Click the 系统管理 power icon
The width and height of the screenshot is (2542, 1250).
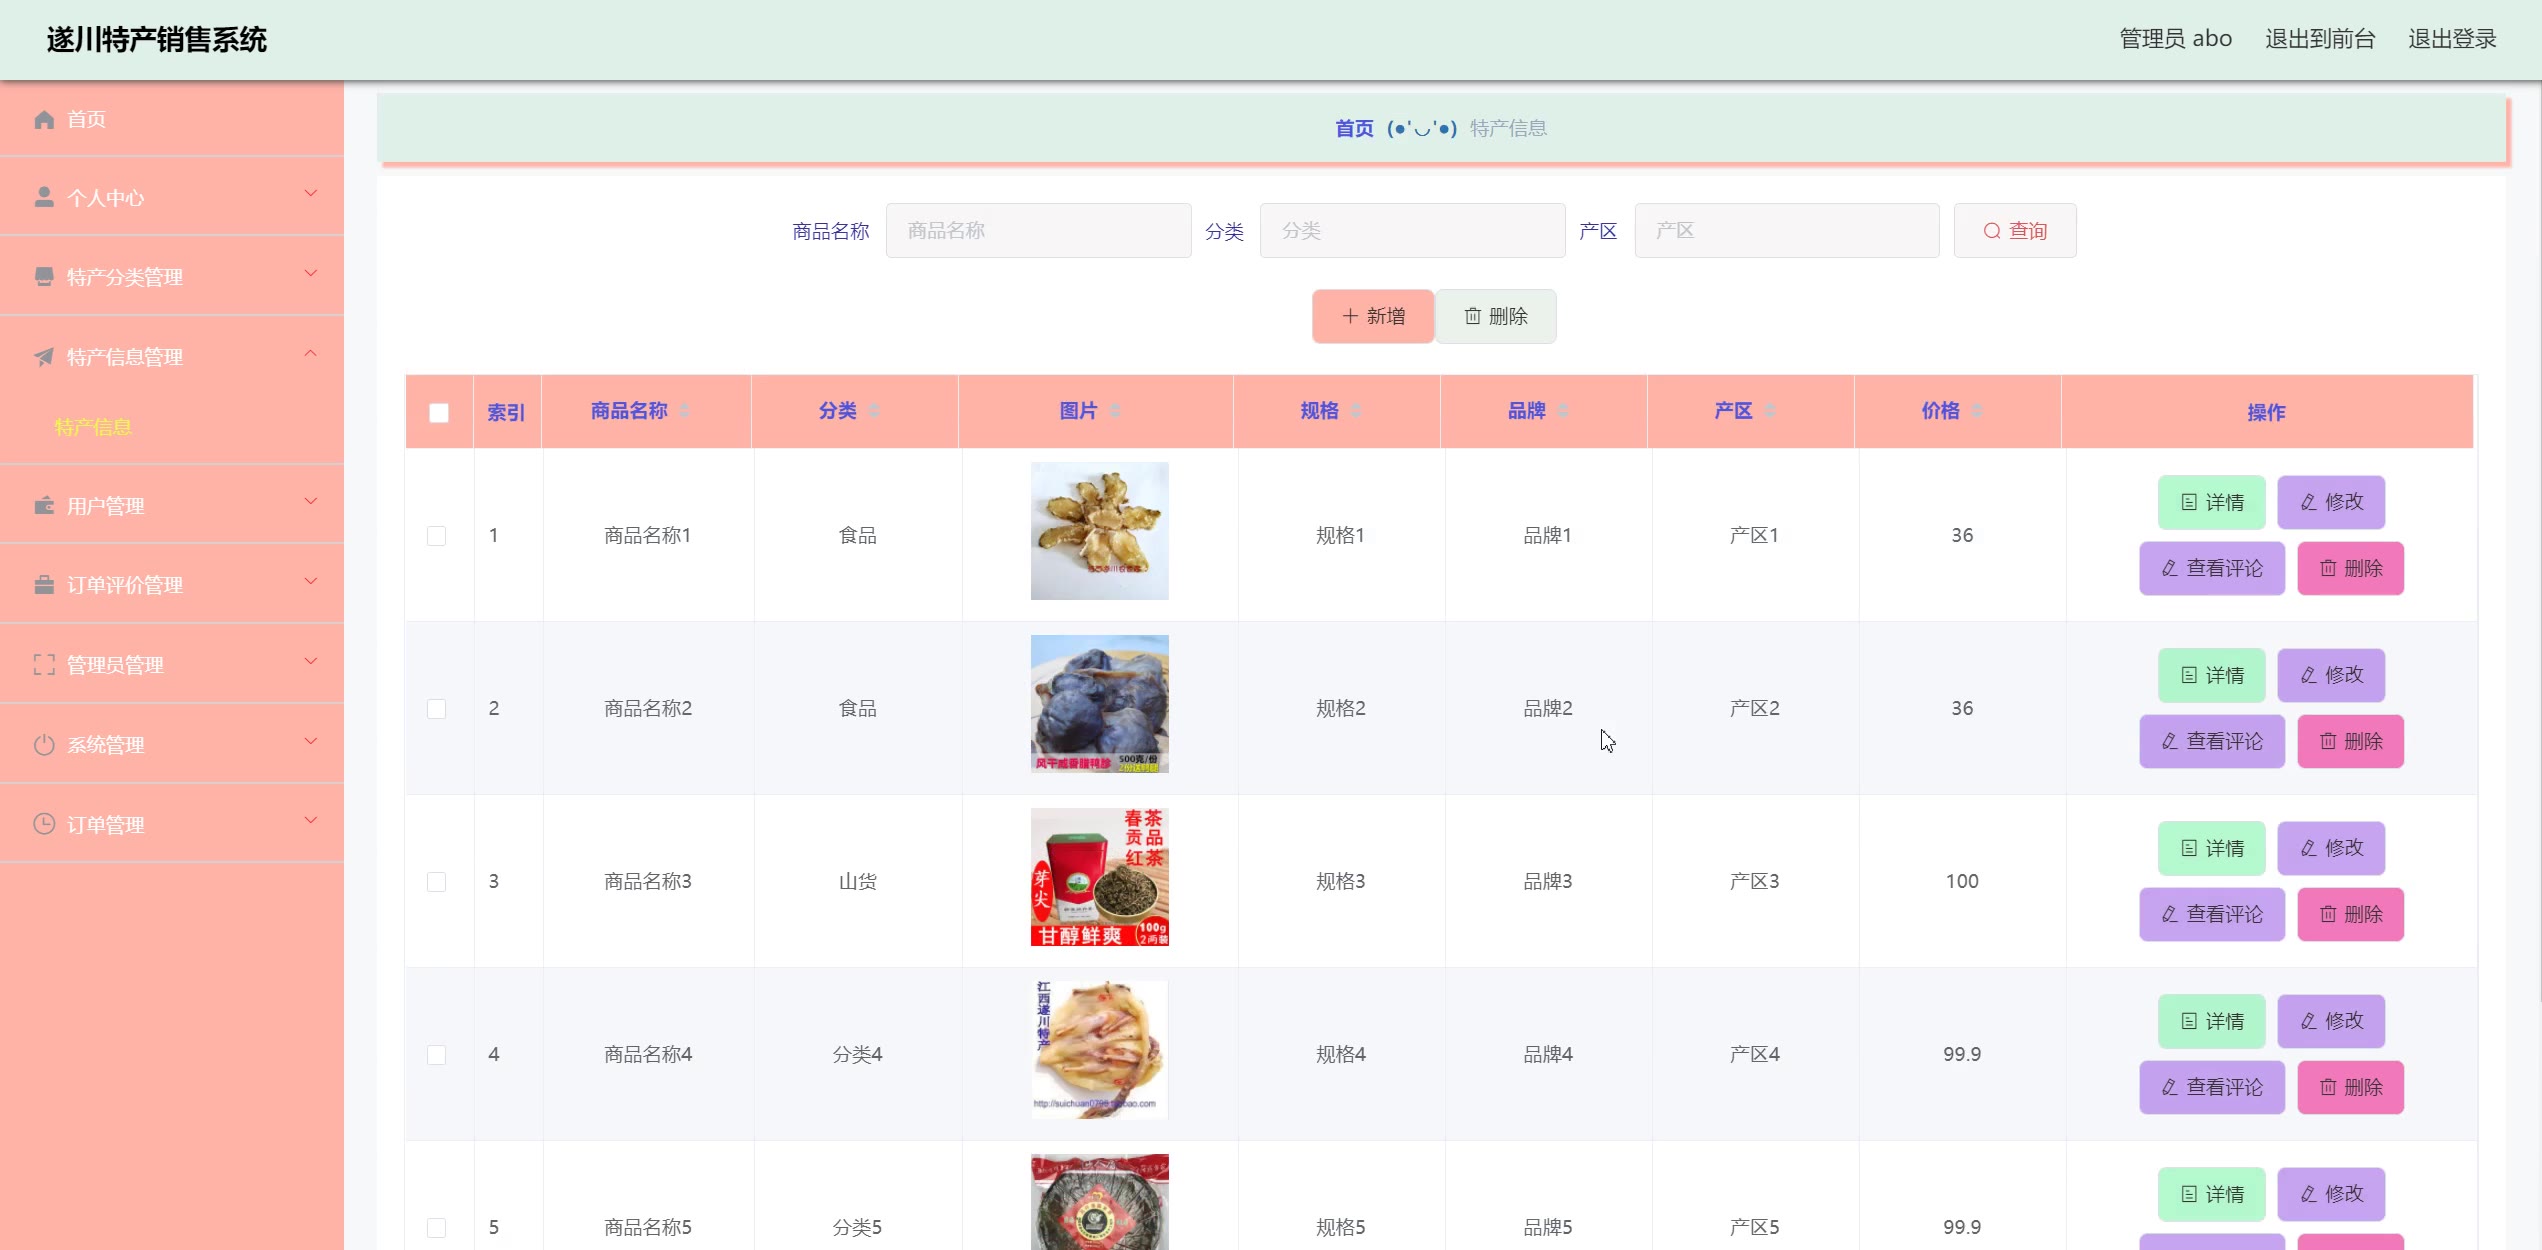click(44, 745)
